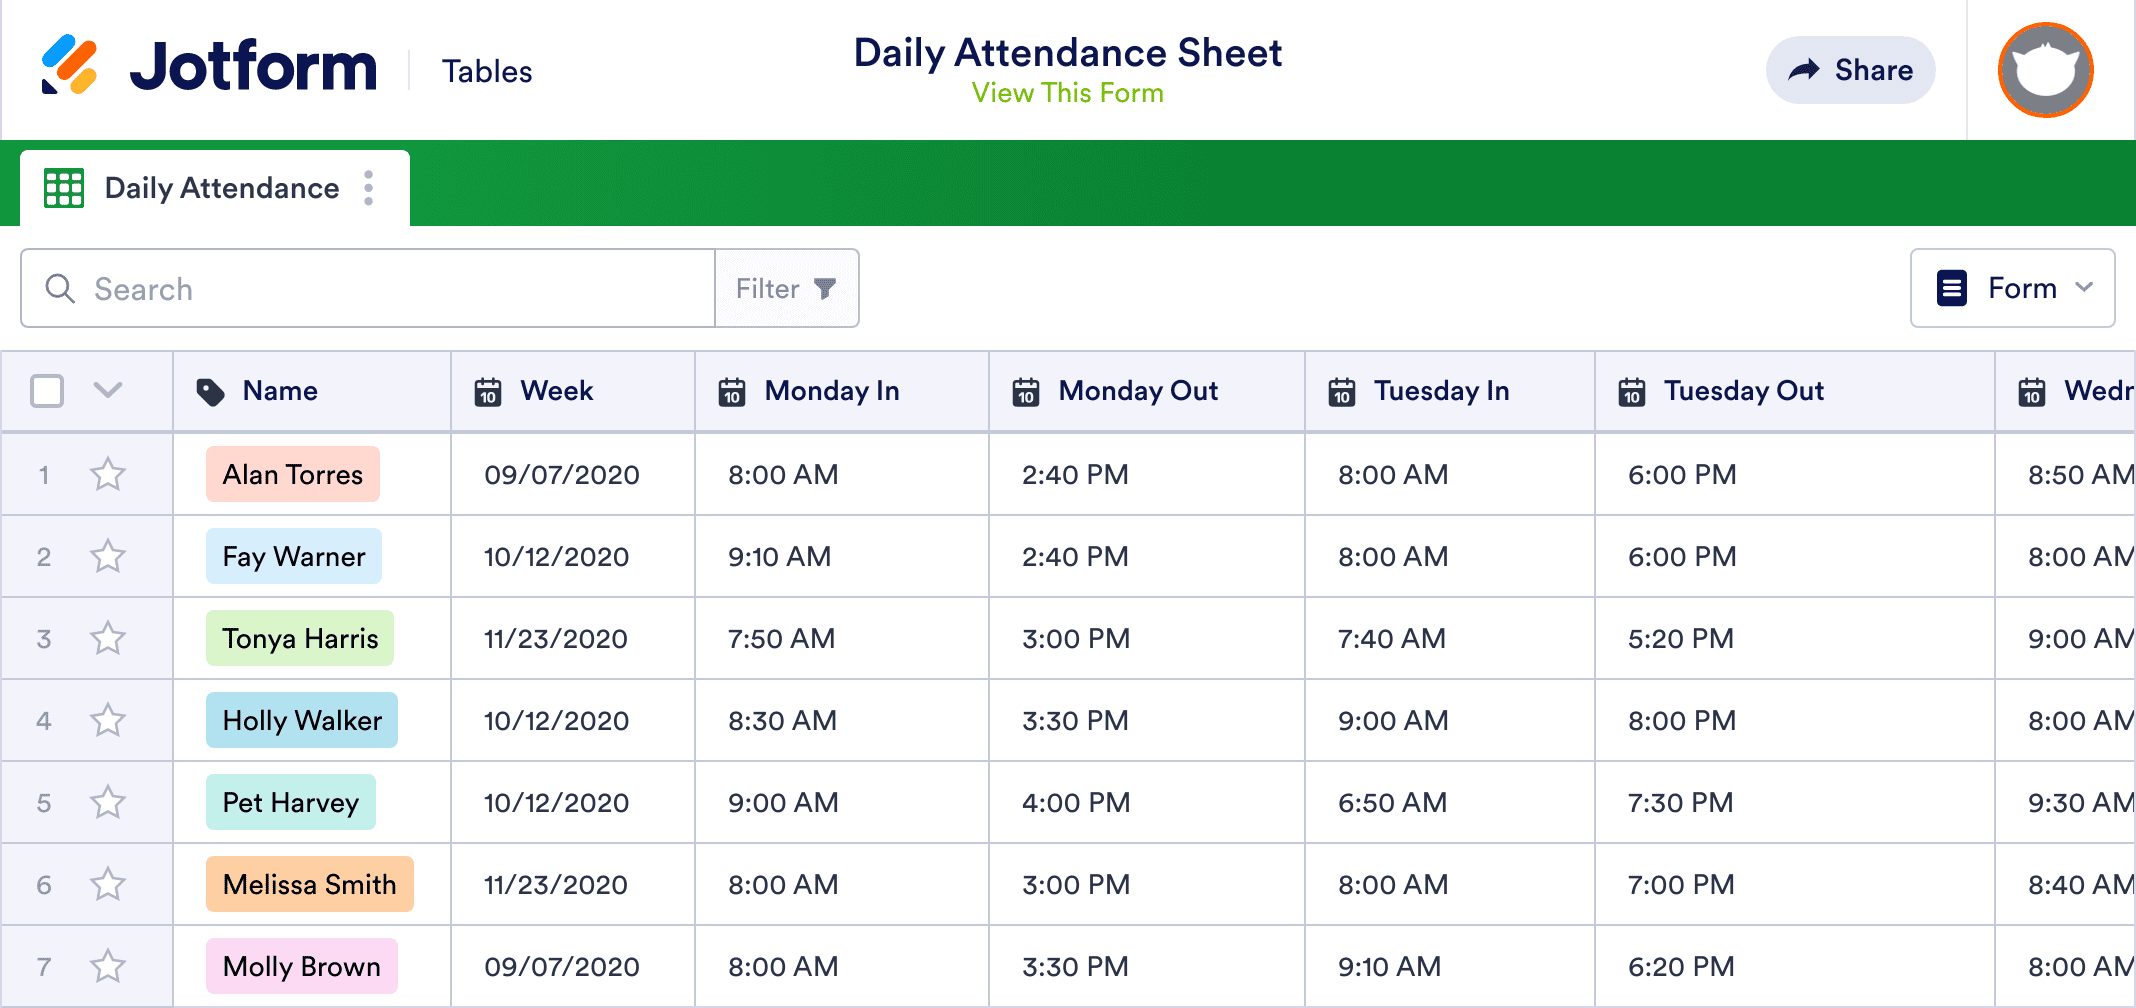The width and height of the screenshot is (2136, 1008).
Task: Open the chevron beside the select-all checkbox
Action: 108,391
